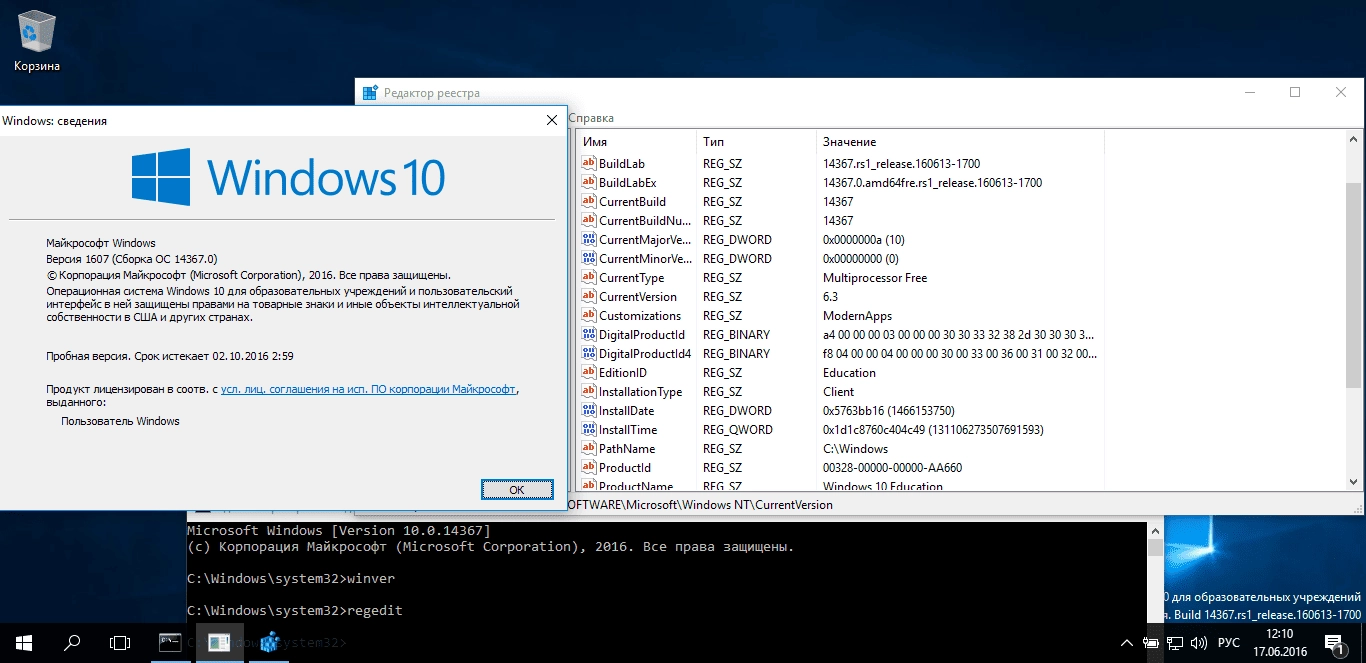Select BuildLabEx registry value icon

click(589, 182)
